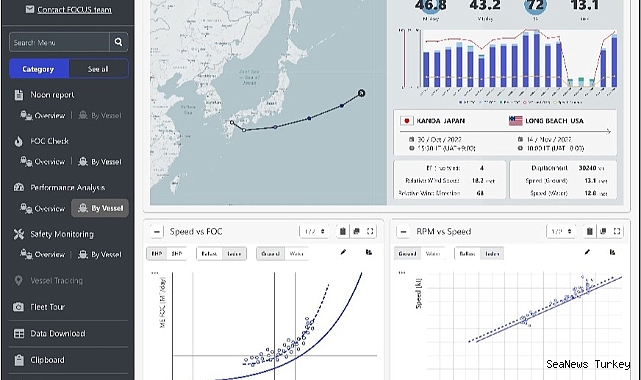This screenshot has width=641, height=380.
Task: Click the route end marker on map
Action: (x=361, y=93)
